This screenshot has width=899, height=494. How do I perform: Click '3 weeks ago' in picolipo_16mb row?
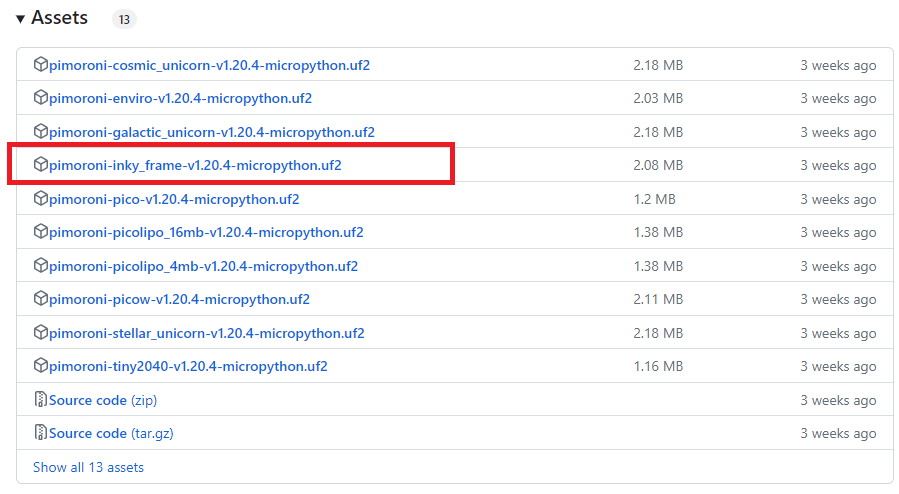pos(838,233)
